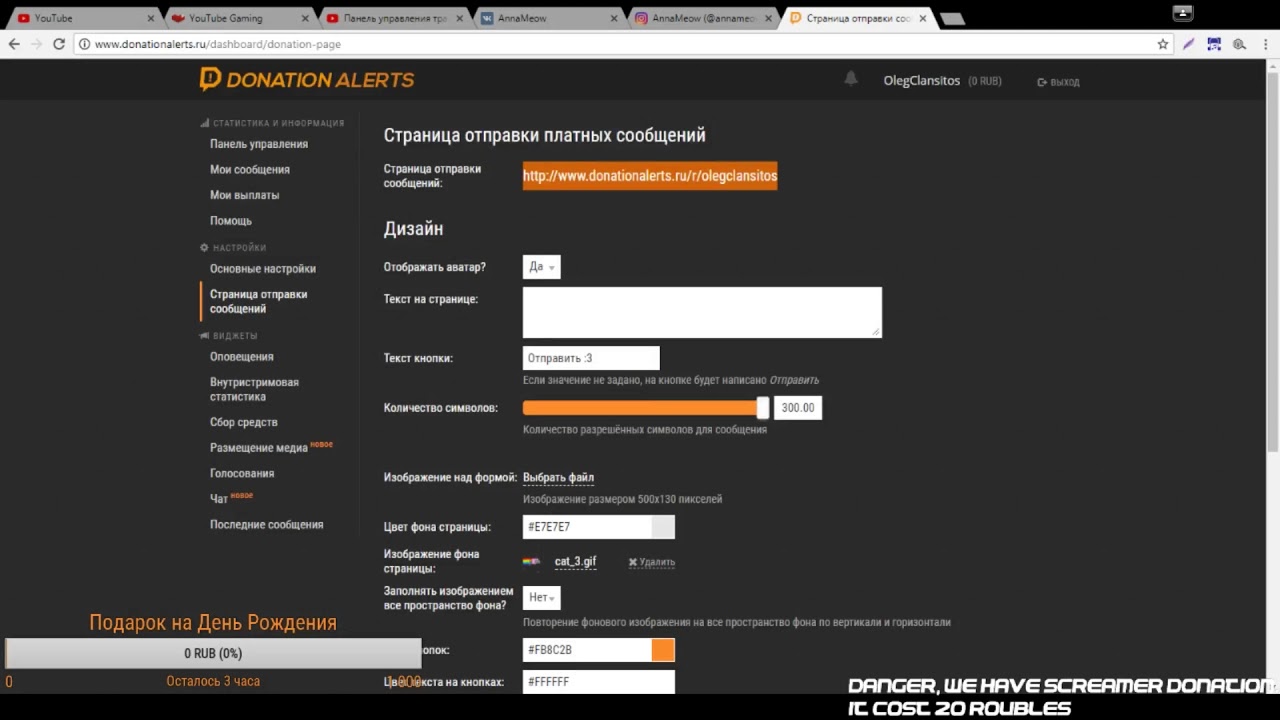Click the page vertical scrollbar
Viewport: 1280px width, 720px height.
tap(1273, 260)
